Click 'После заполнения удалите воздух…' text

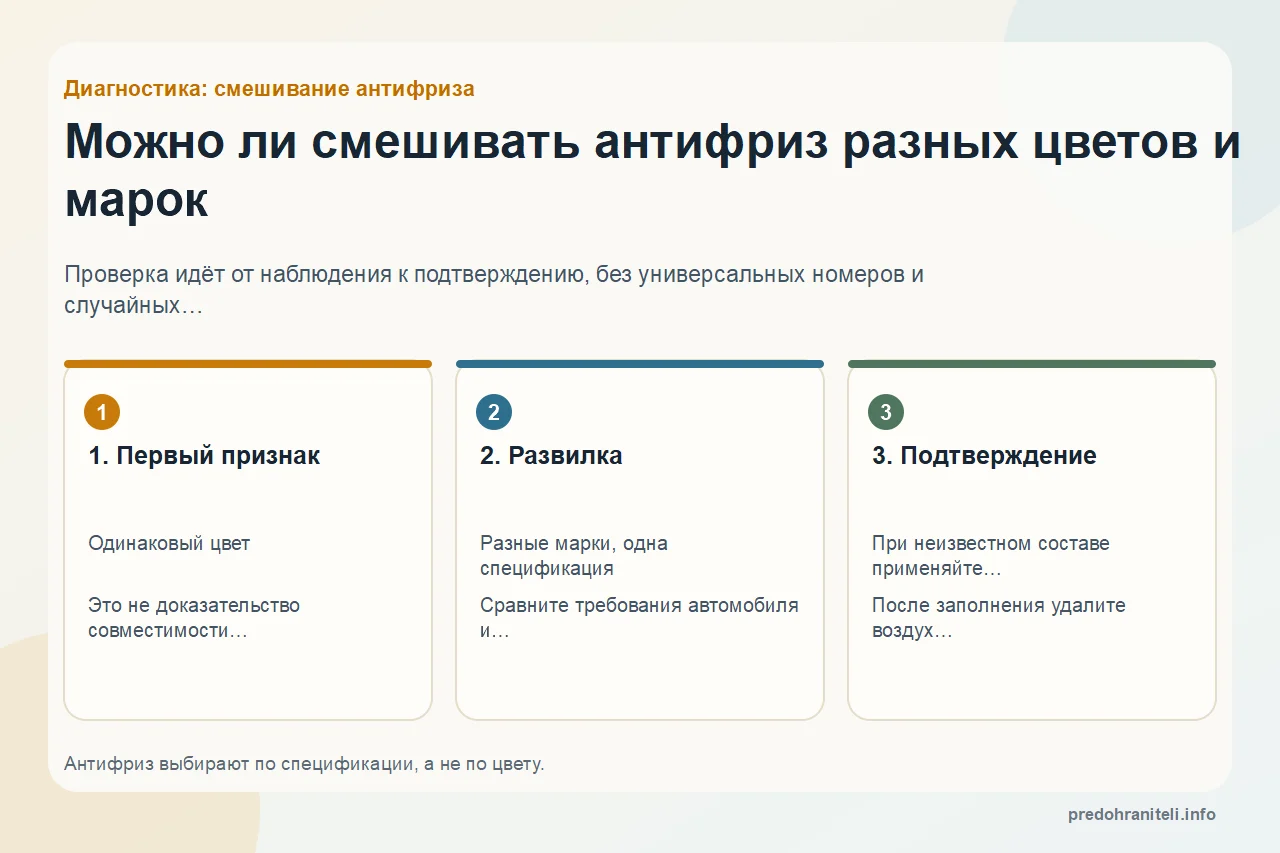coord(998,618)
